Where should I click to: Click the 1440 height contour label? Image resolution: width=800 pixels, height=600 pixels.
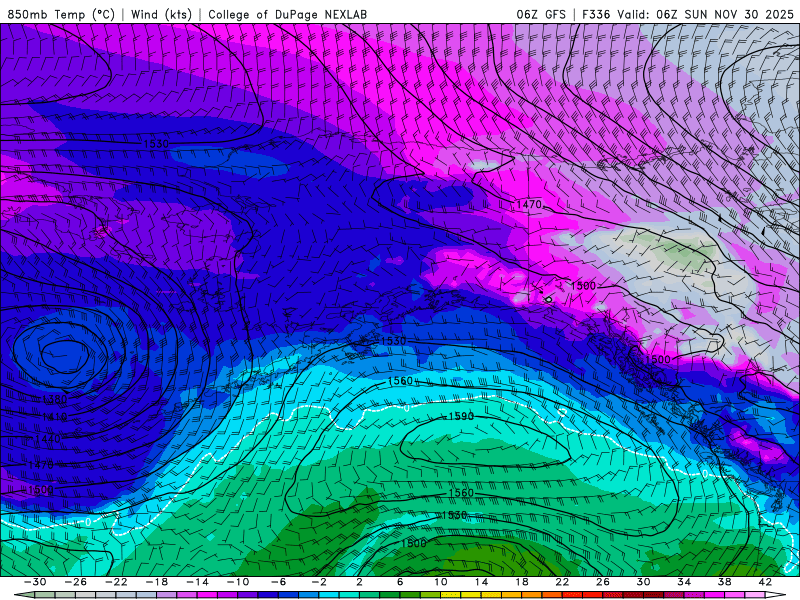(x=48, y=439)
